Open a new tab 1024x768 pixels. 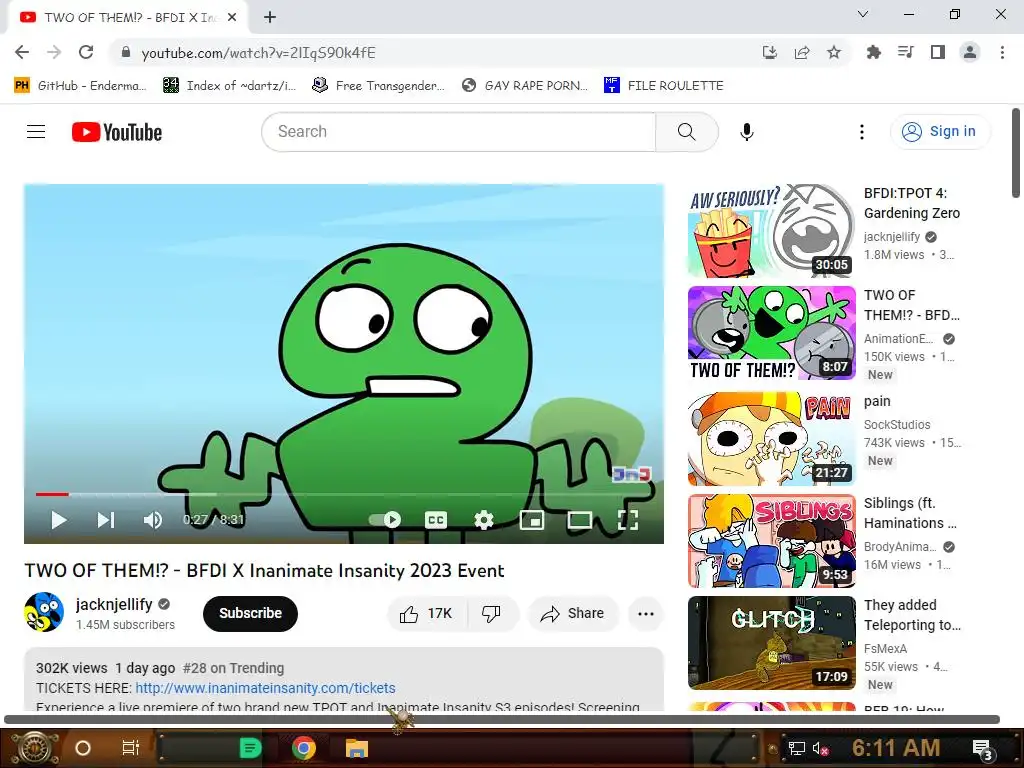tap(270, 17)
